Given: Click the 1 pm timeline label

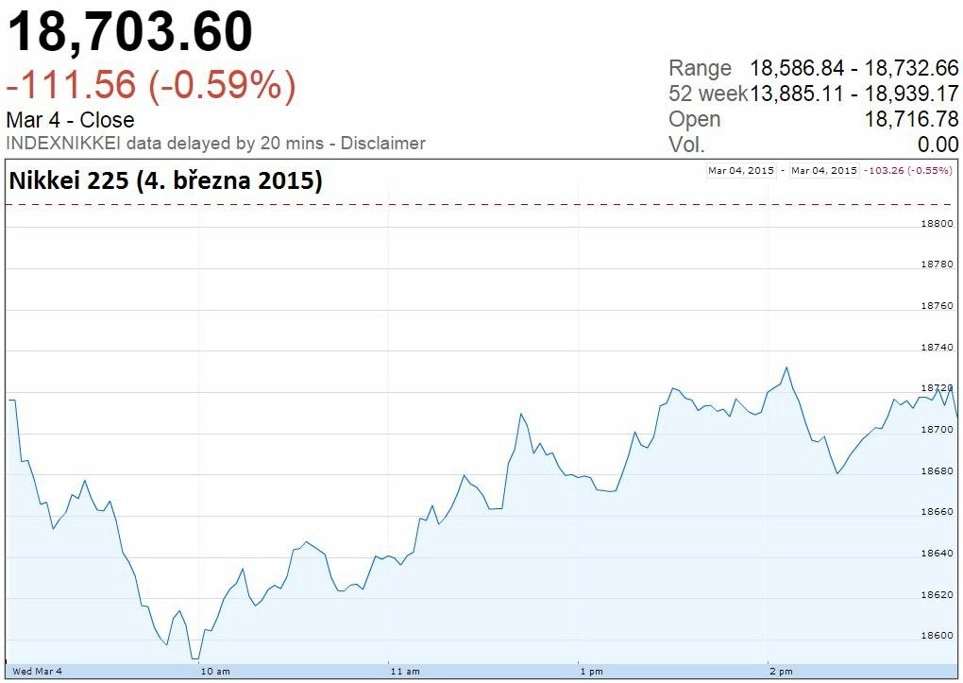Looking at the screenshot, I should pyautogui.click(x=592, y=671).
